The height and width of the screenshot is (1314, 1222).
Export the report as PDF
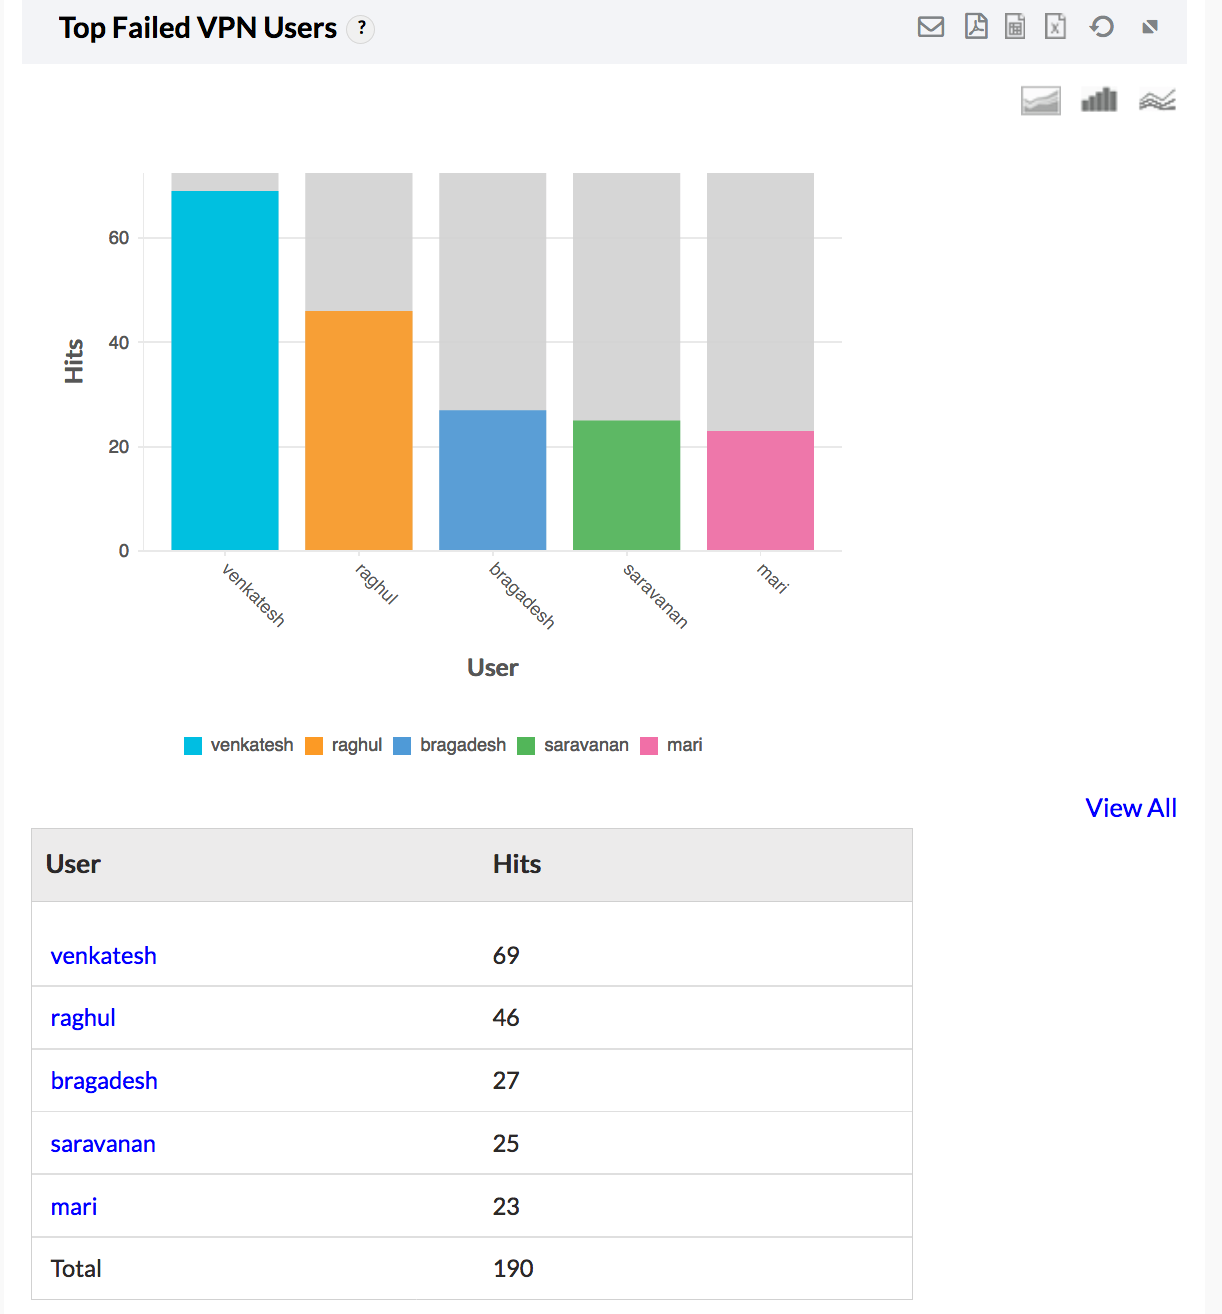click(x=975, y=27)
